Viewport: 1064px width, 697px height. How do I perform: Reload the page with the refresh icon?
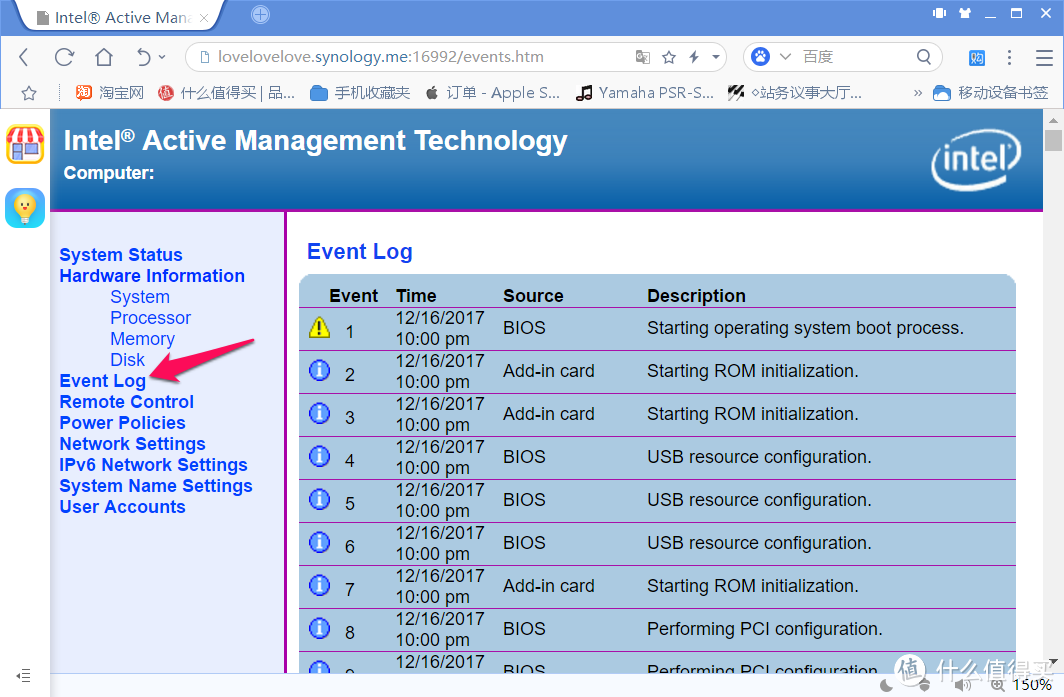coord(64,57)
